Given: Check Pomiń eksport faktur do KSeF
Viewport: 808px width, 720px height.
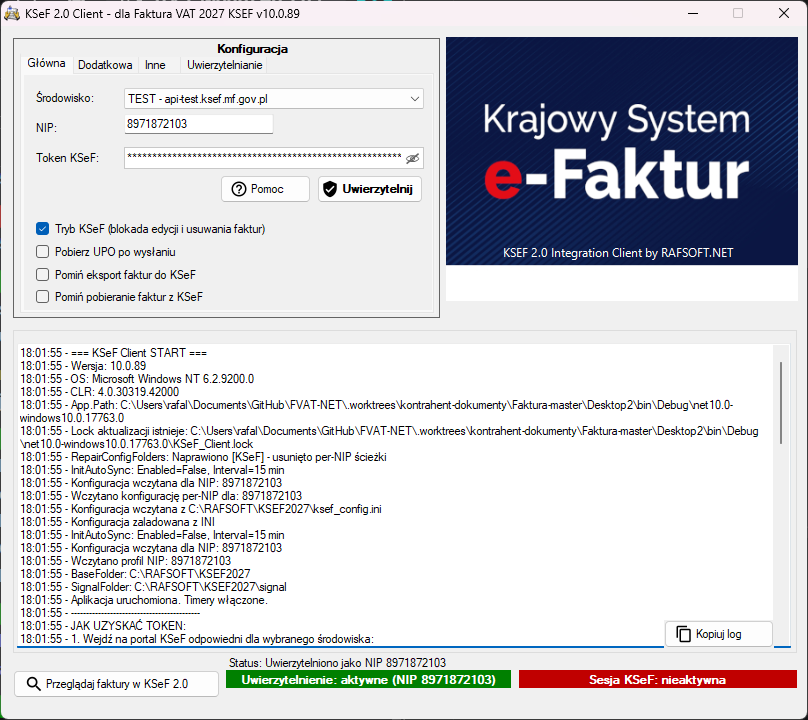Looking at the screenshot, I should tap(43, 274).
